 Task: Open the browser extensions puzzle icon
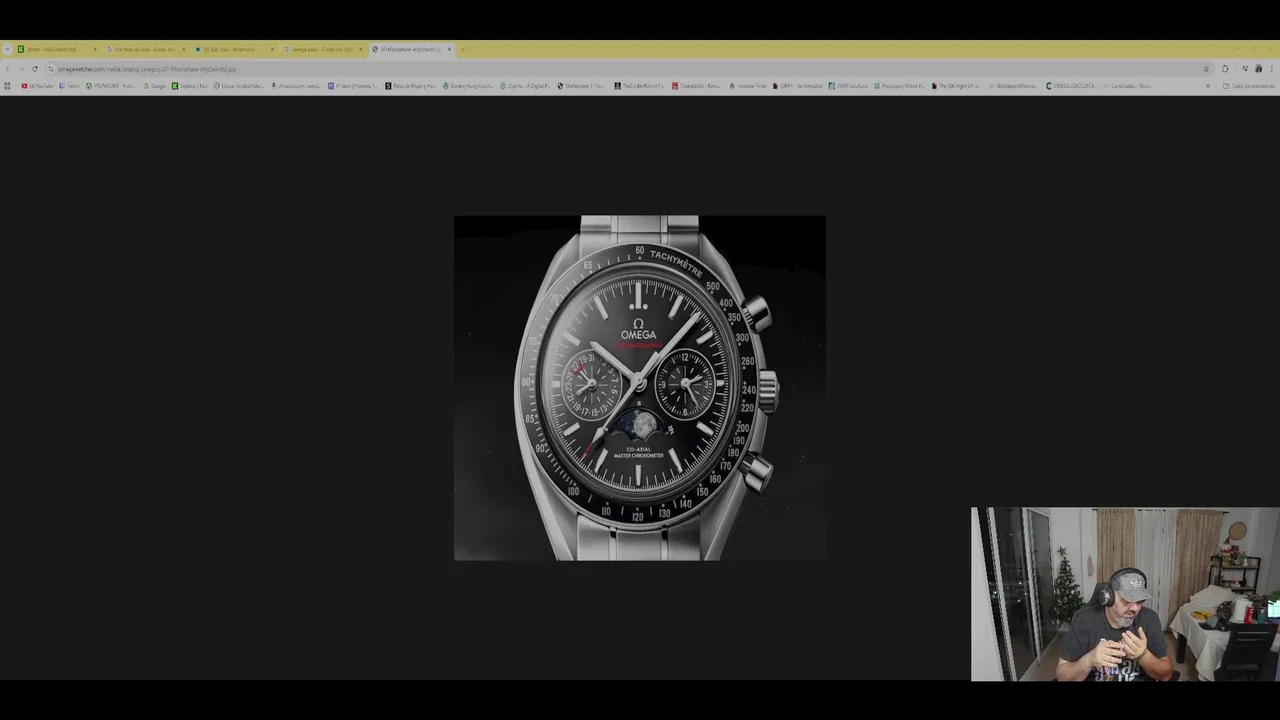tap(1225, 69)
